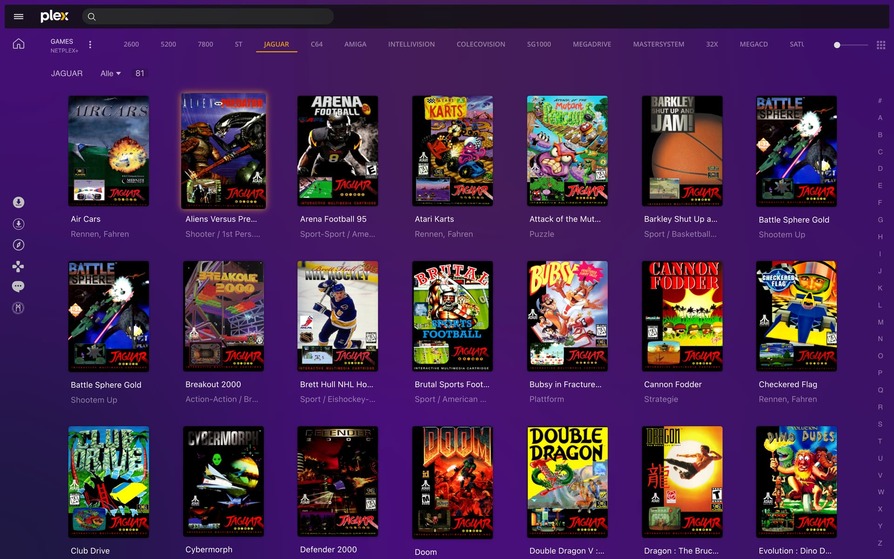Open Club Drive cover

108,481
